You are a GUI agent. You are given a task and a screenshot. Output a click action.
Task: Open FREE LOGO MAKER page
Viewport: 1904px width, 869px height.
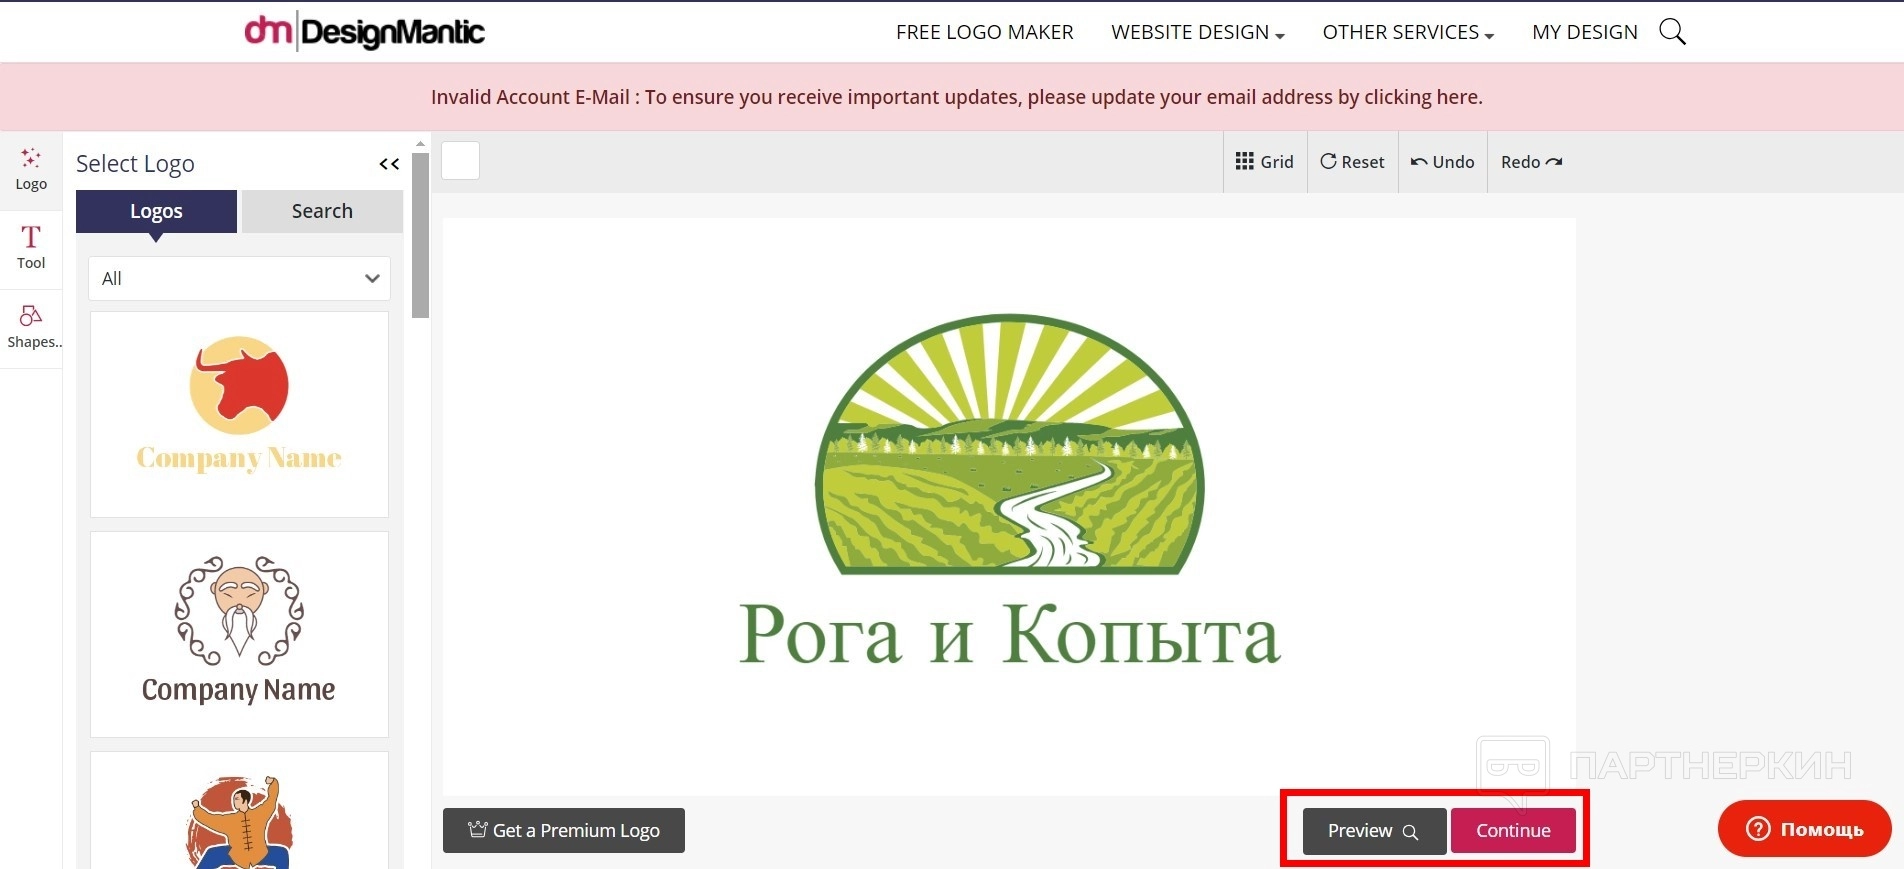pyautogui.click(x=985, y=32)
